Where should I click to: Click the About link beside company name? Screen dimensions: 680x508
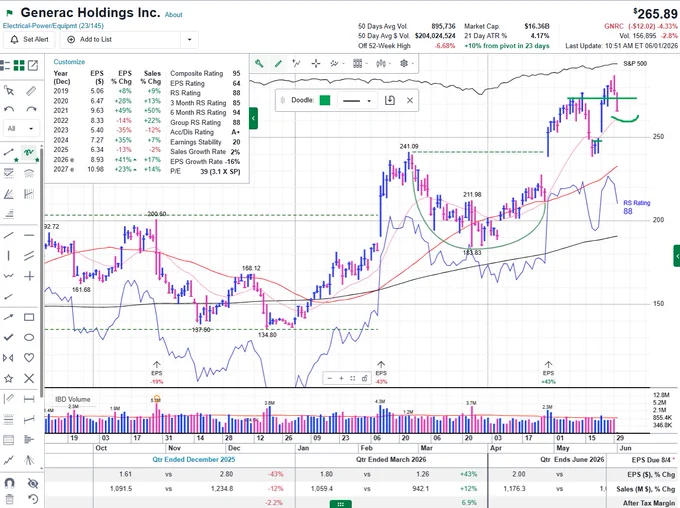pos(173,15)
